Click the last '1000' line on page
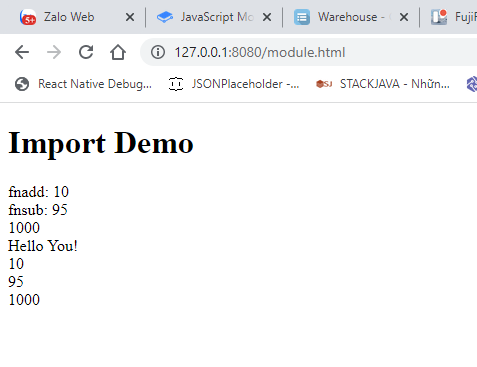477x367 pixels. (x=24, y=300)
